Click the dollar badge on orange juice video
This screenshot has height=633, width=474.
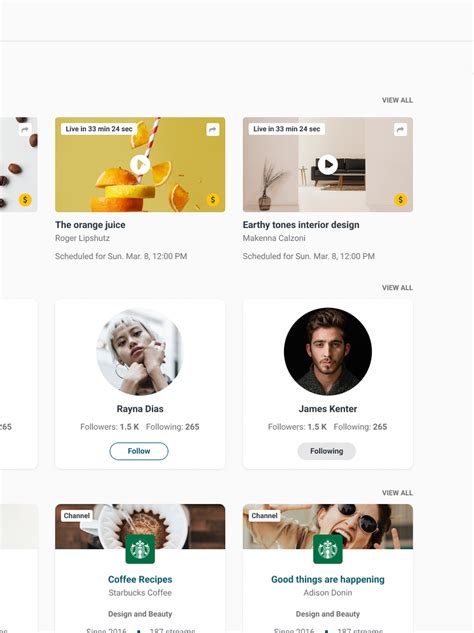click(213, 199)
